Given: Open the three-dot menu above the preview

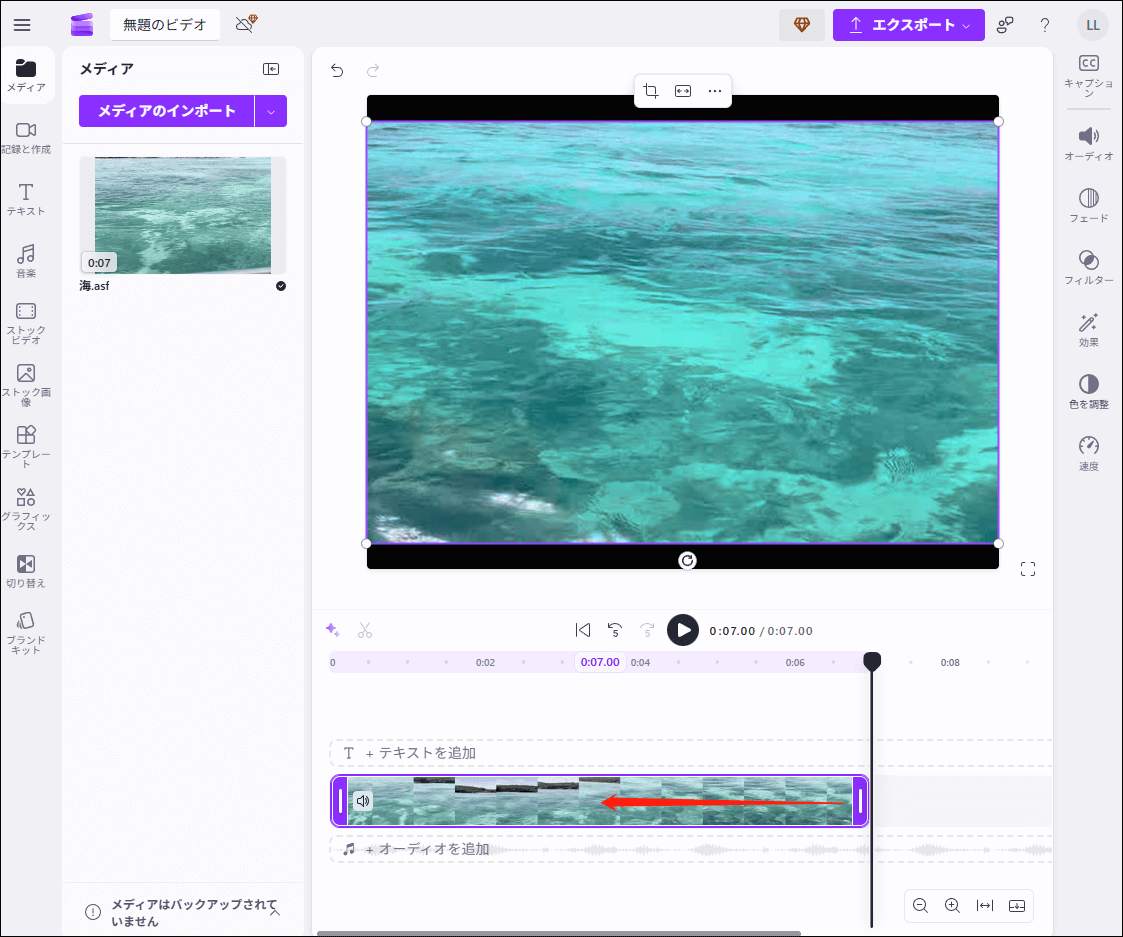Looking at the screenshot, I should [715, 91].
